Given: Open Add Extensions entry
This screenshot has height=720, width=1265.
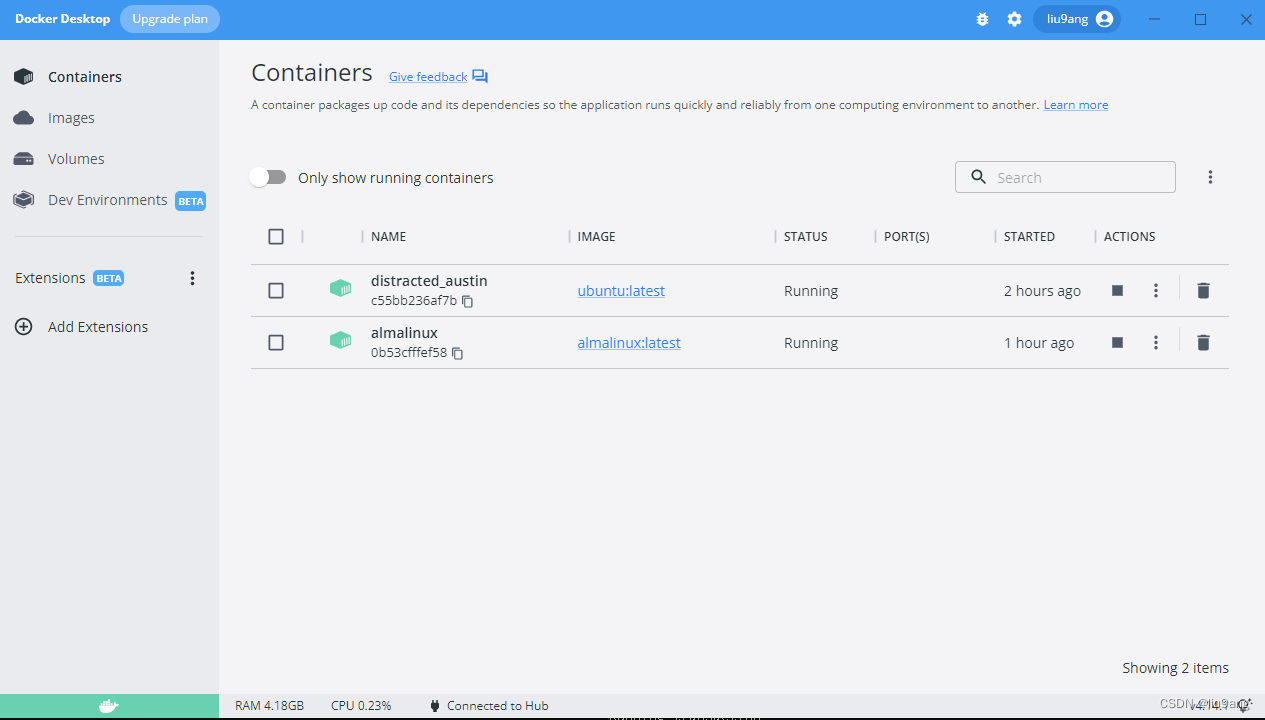Looking at the screenshot, I should coord(98,327).
